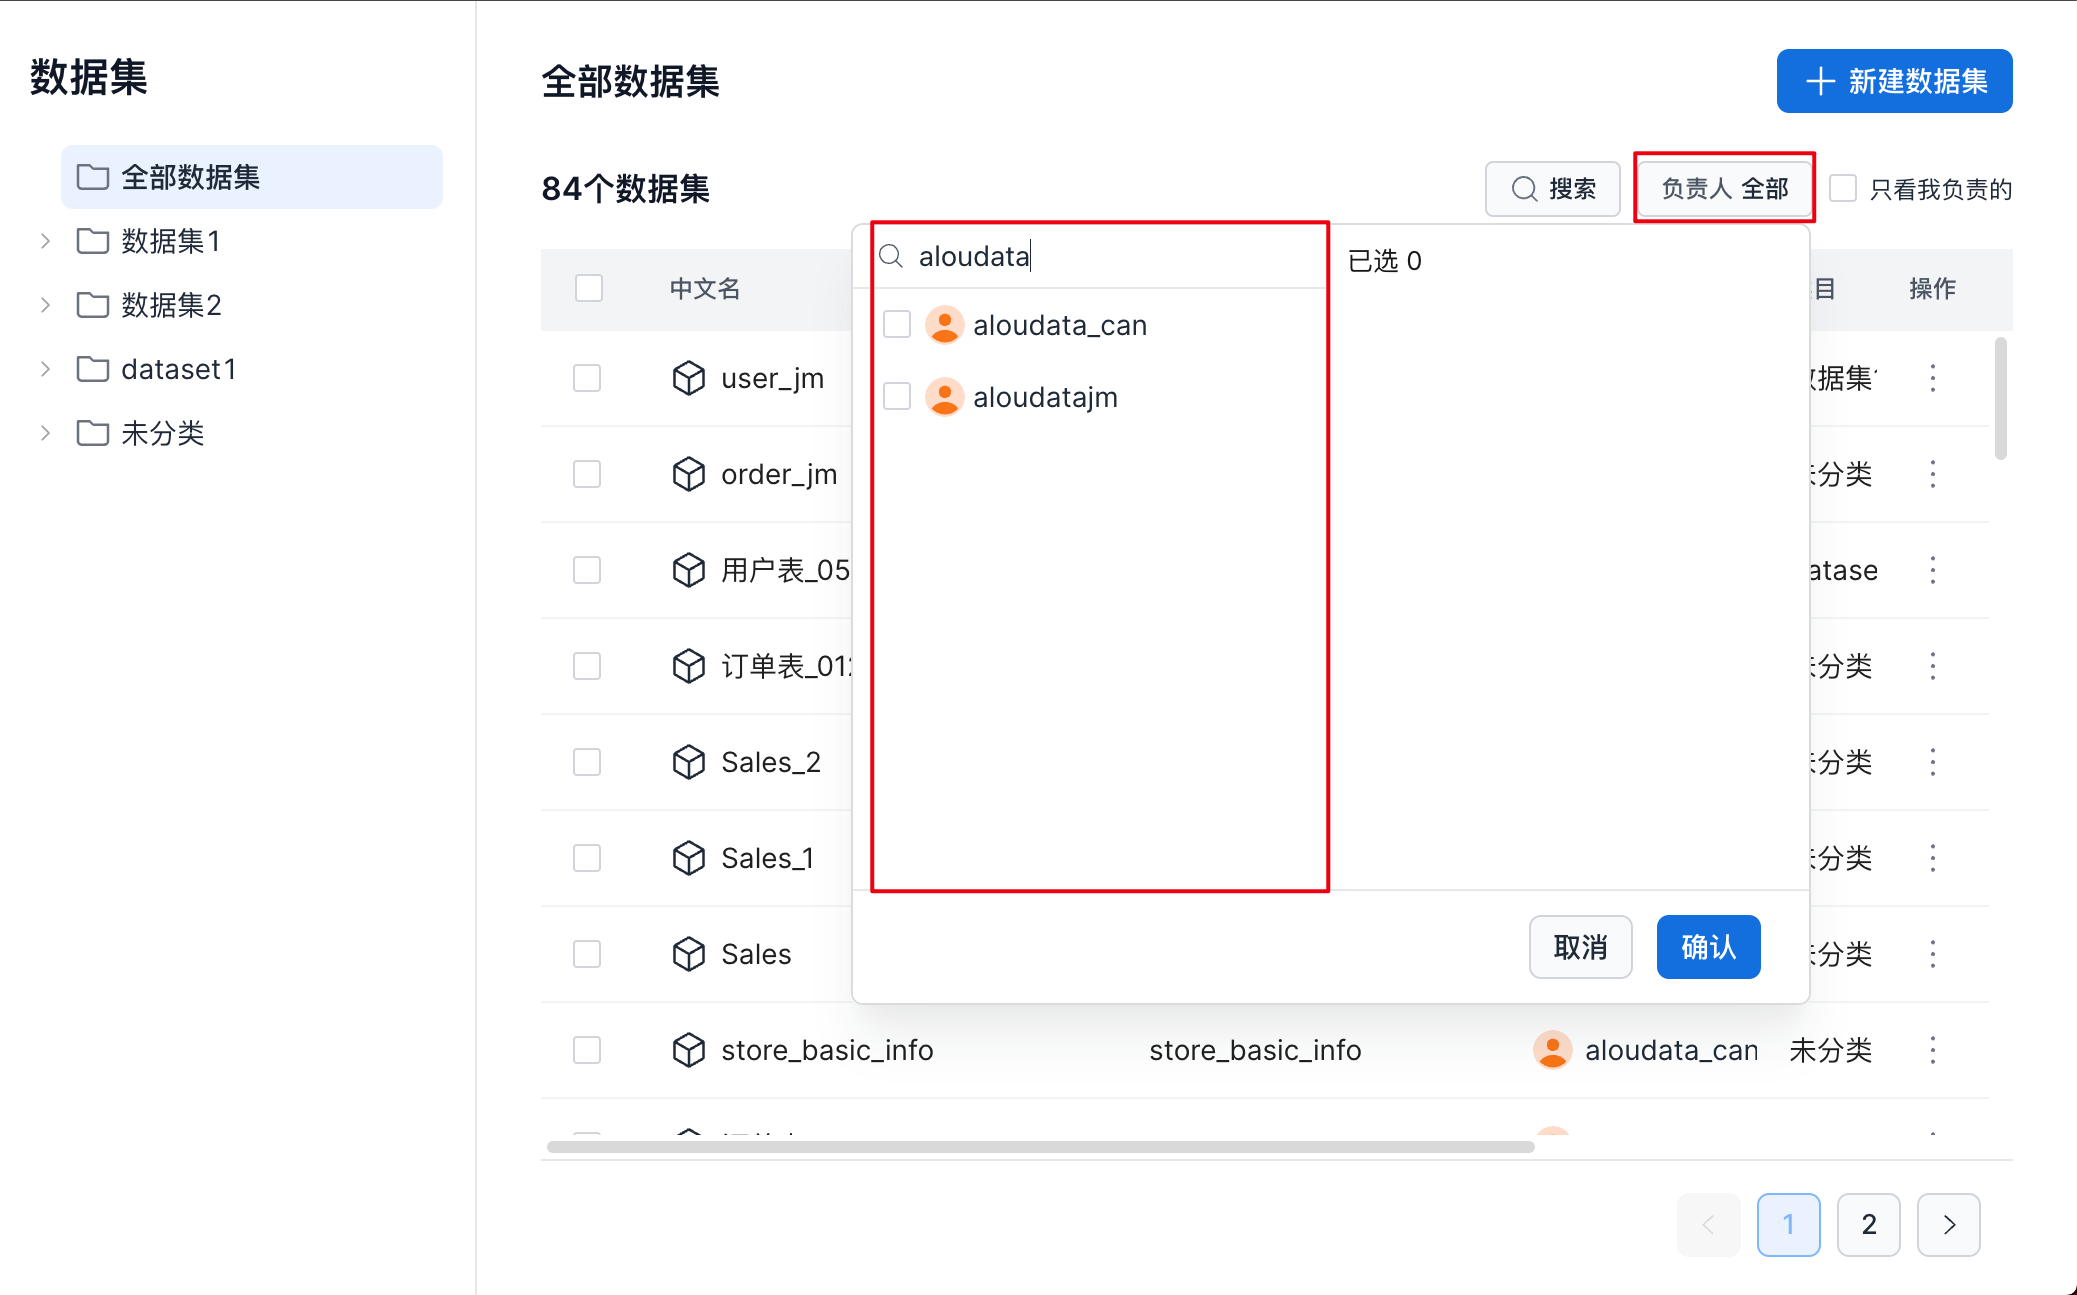Click the magnifier icon in the owner search field
Screen dimensions: 2077x1295
[x=891, y=257]
